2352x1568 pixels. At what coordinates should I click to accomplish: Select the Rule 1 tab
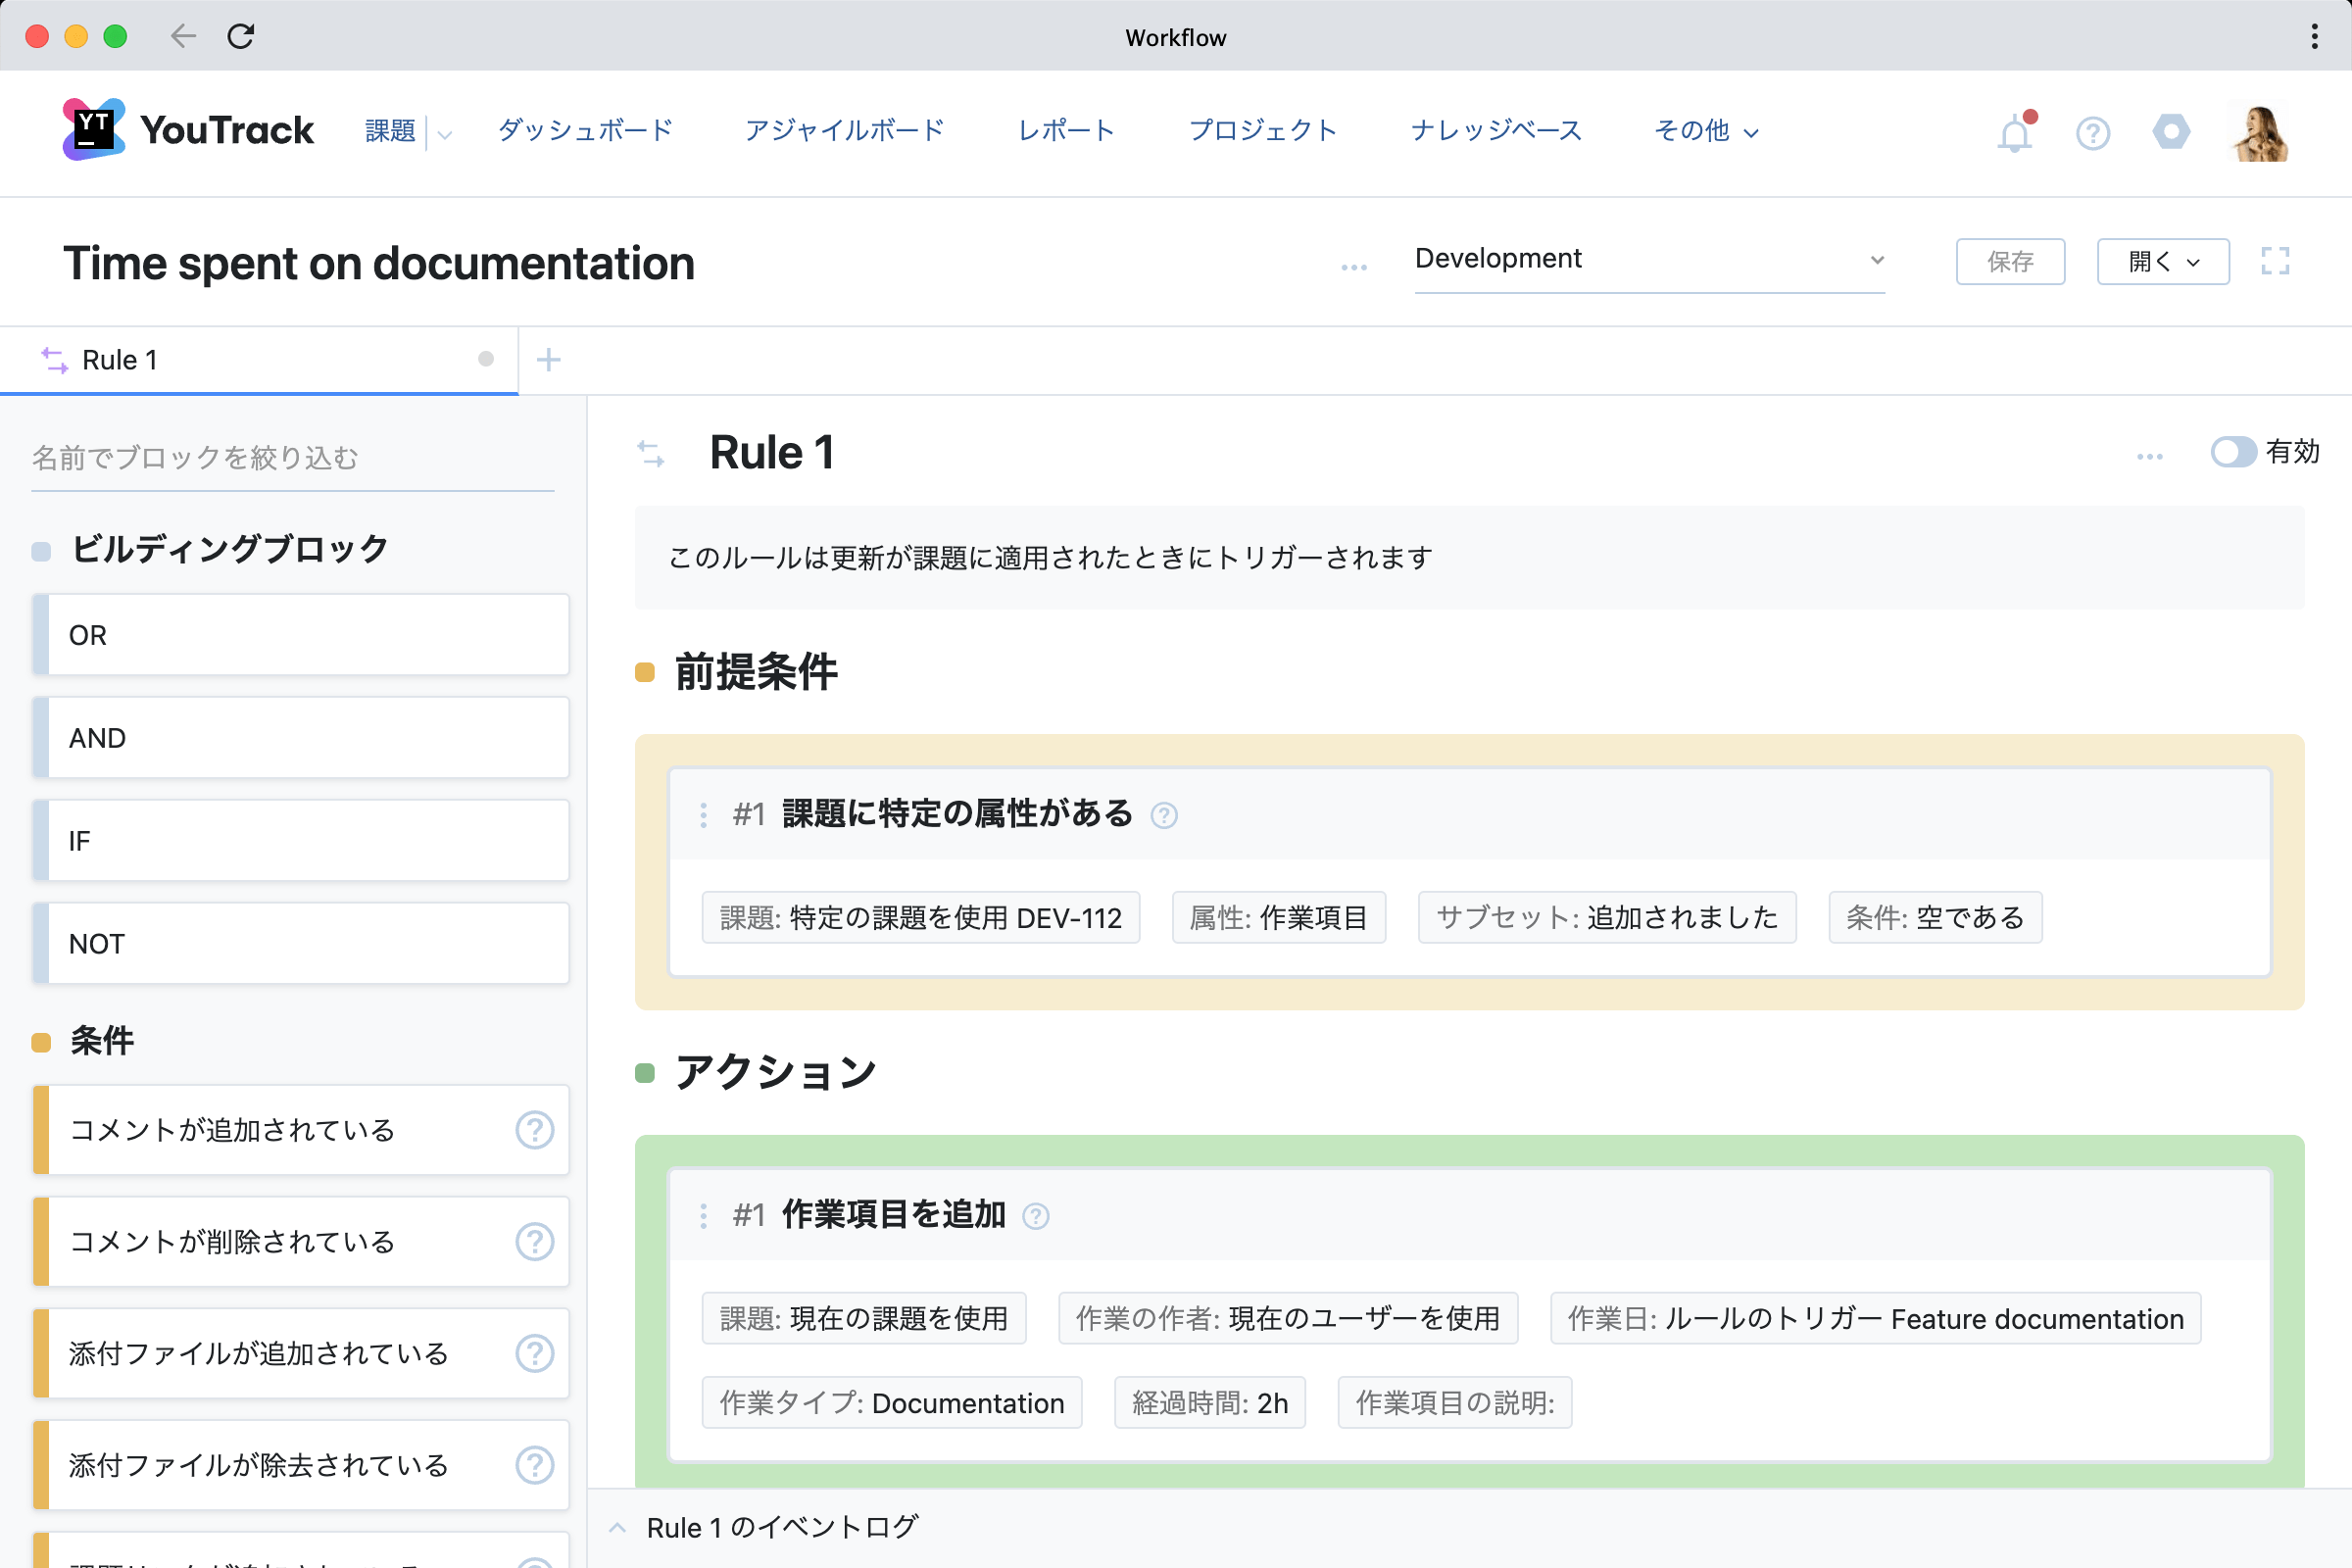[x=119, y=359]
